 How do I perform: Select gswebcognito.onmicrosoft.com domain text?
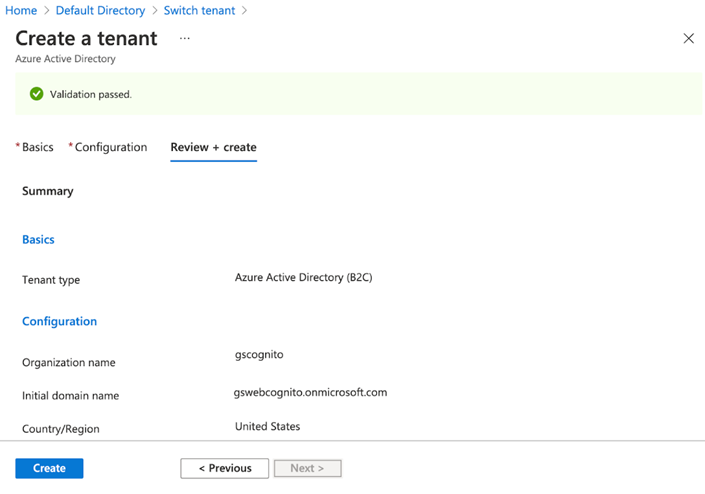310,392
